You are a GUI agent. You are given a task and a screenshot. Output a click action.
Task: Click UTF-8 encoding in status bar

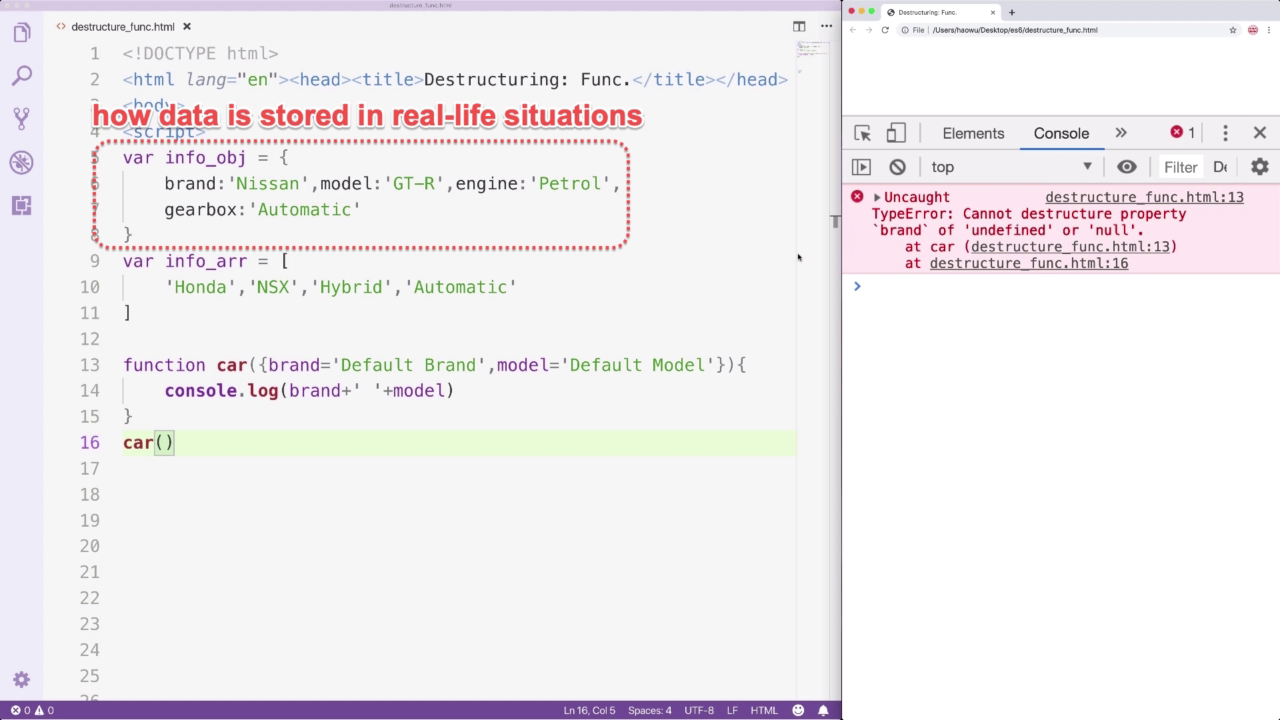point(699,711)
